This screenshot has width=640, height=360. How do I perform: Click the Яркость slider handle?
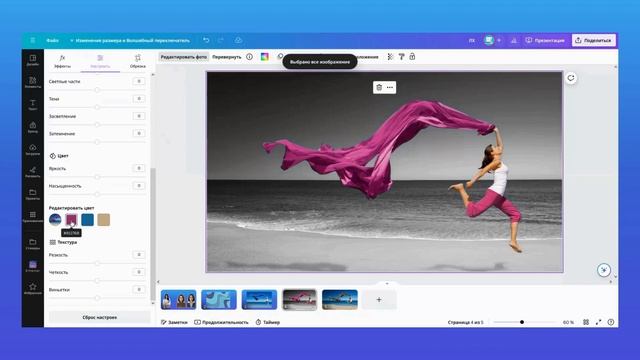97,177
